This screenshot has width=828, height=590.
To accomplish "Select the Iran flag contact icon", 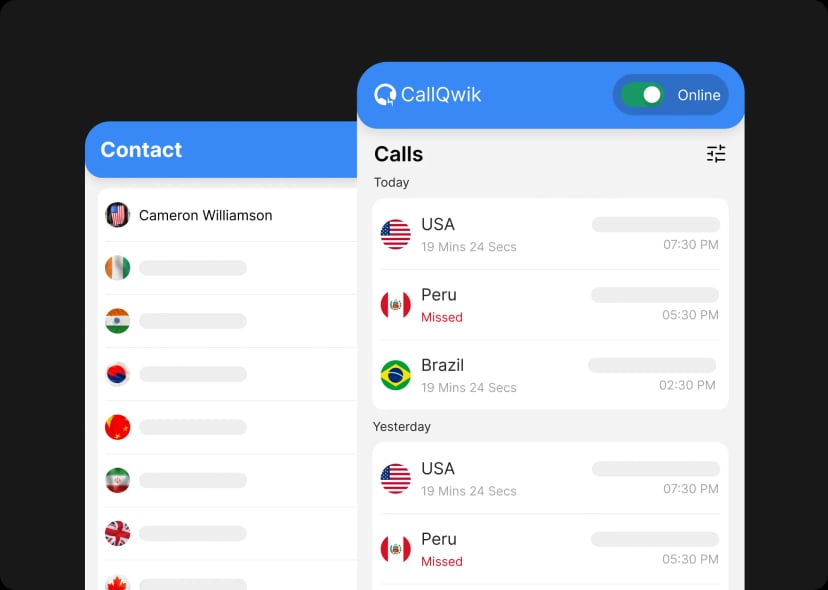I will click(117, 480).
